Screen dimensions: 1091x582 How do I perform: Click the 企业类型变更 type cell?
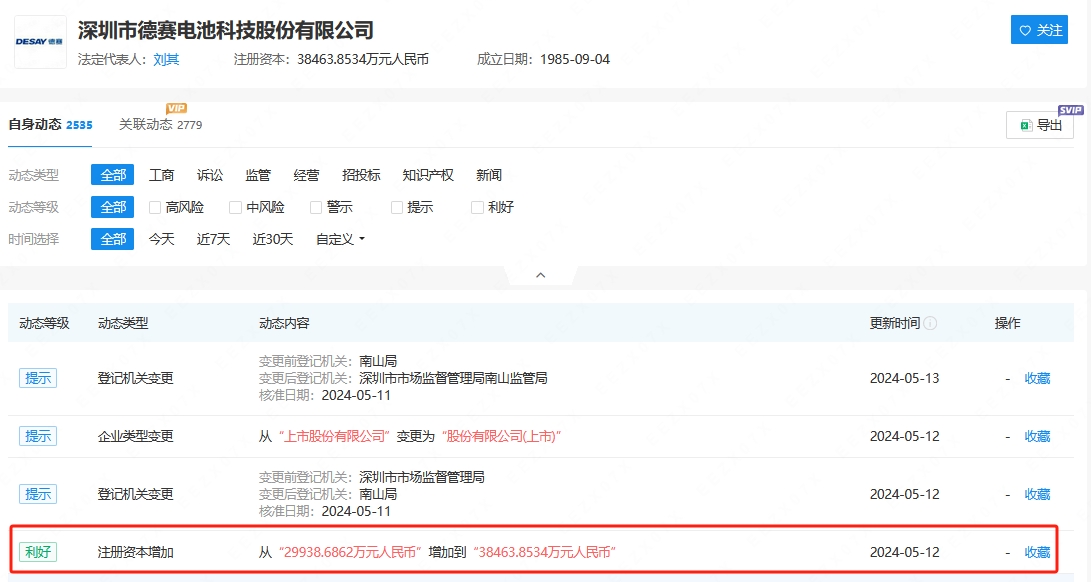(136, 436)
